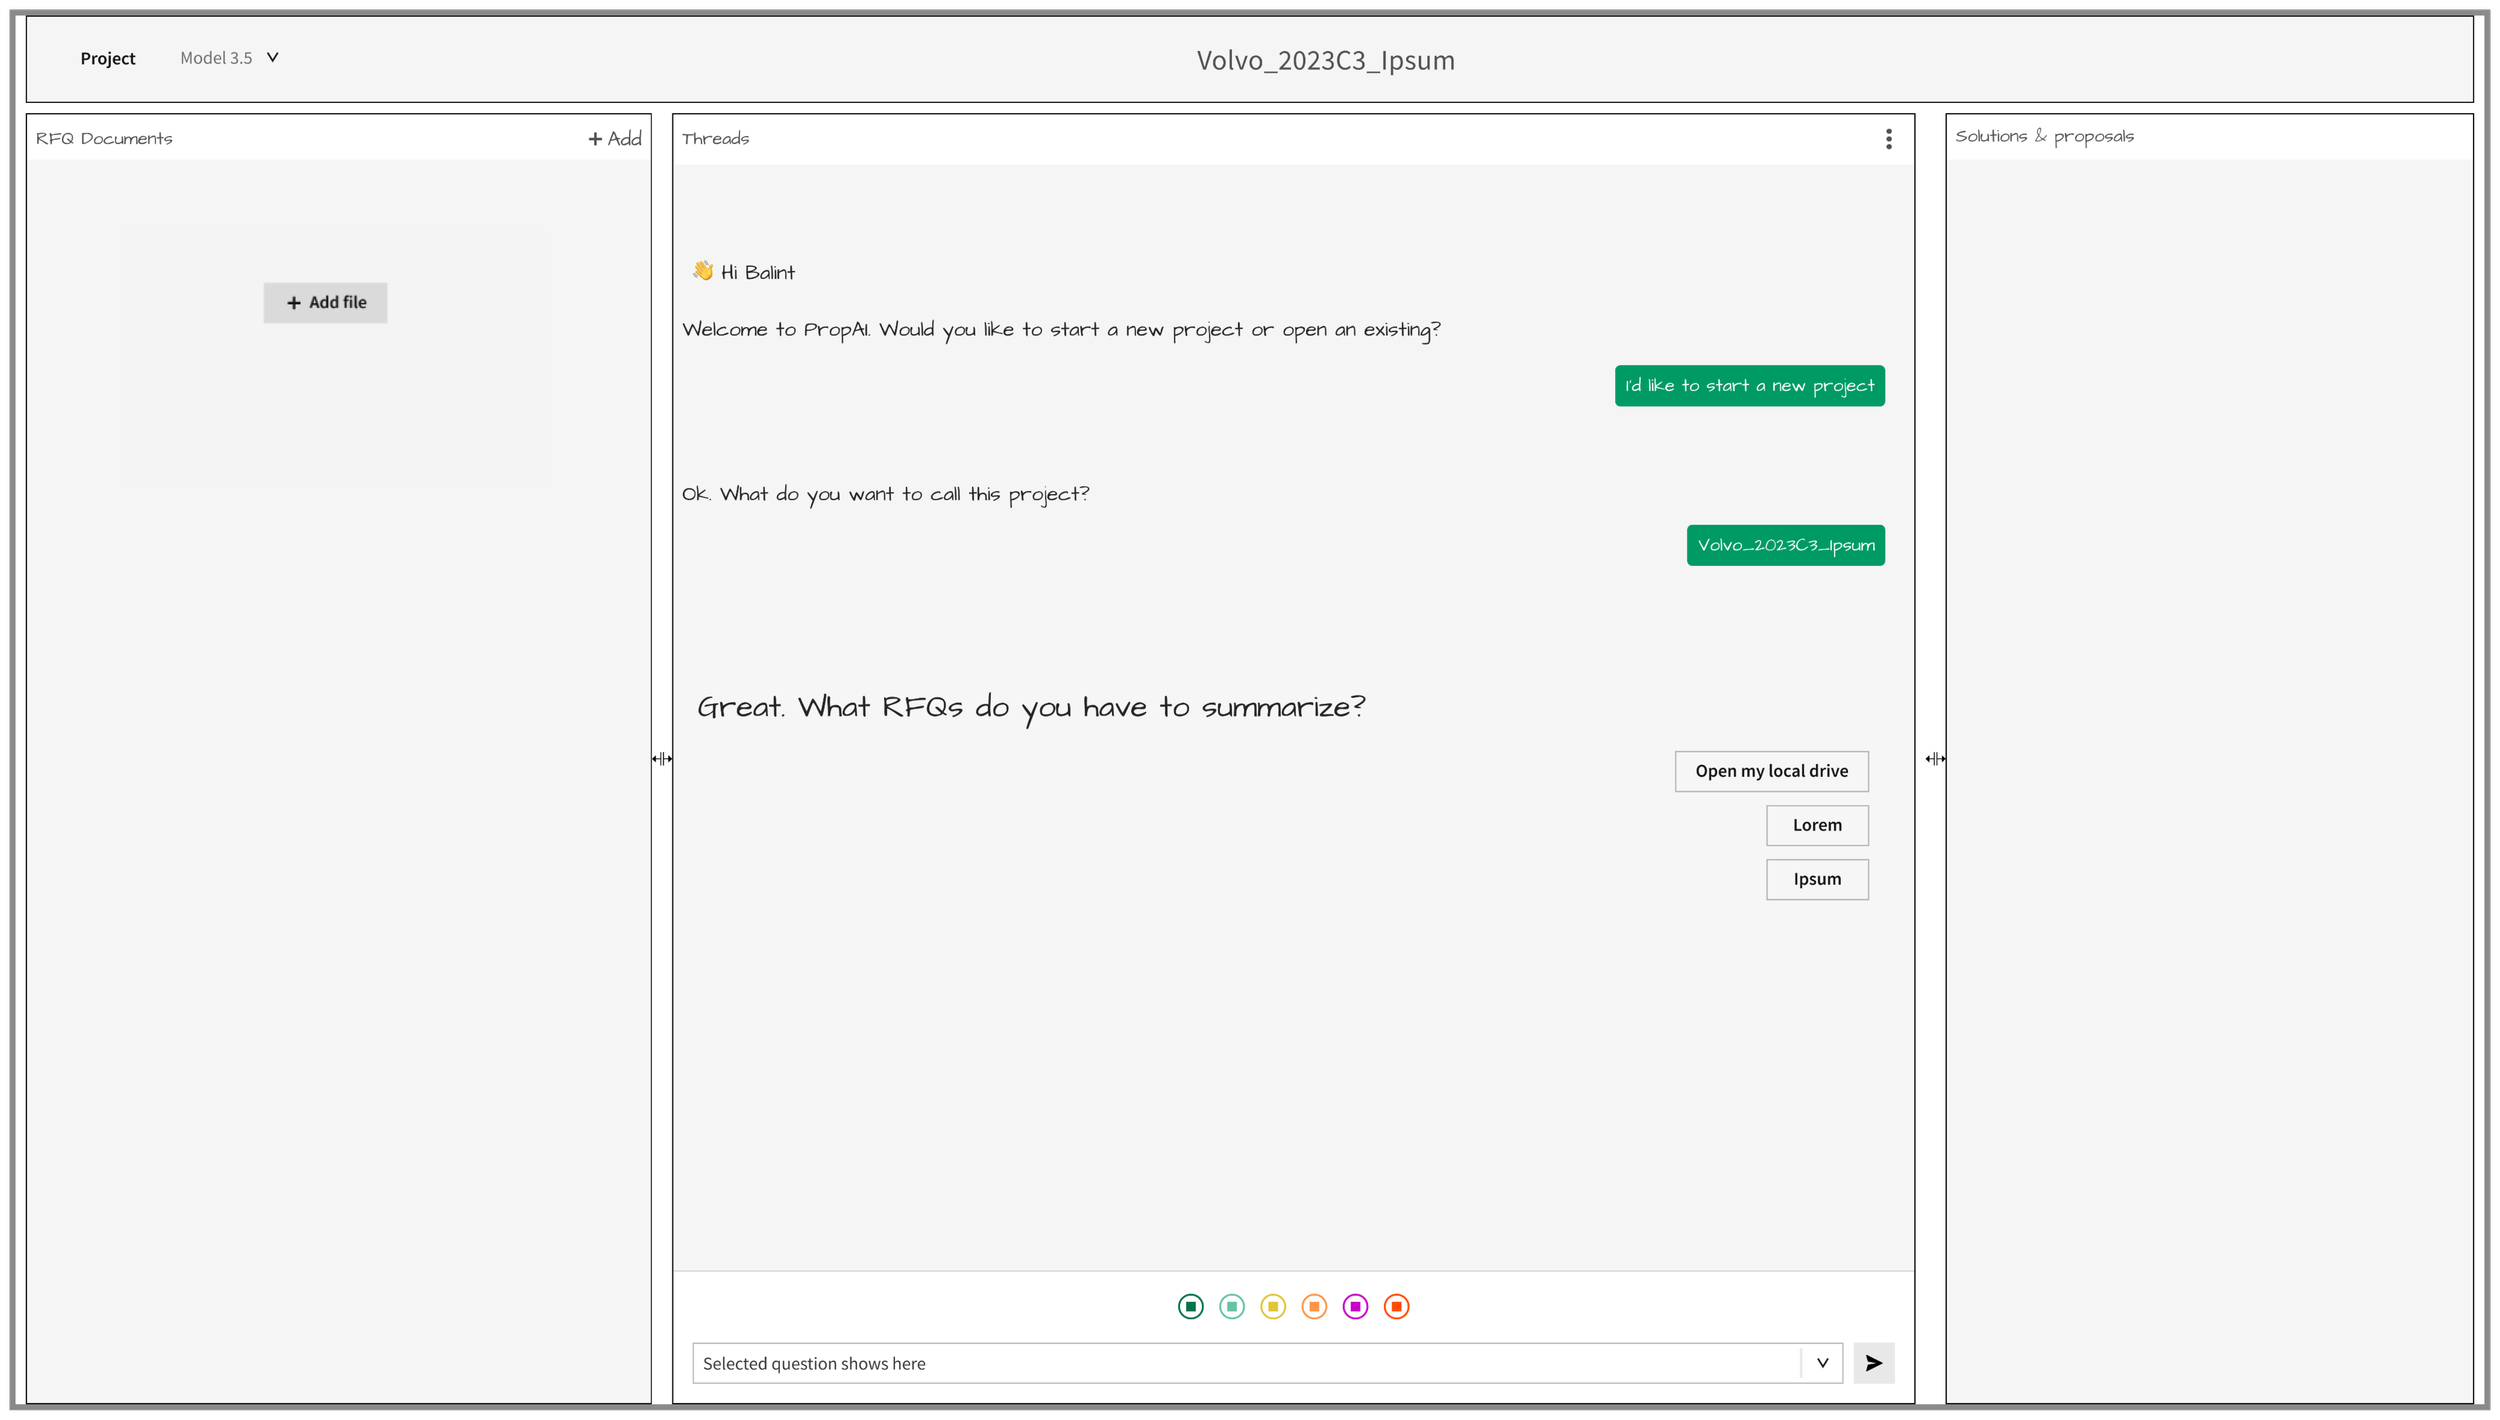Viewport: 2500px width, 1420px height.
Task: Click + Add in RFQ Documents header
Action: (614, 139)
